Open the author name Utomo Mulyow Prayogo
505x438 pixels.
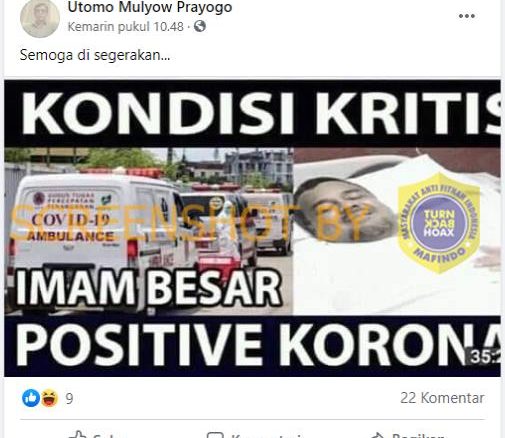pos(150,7)
